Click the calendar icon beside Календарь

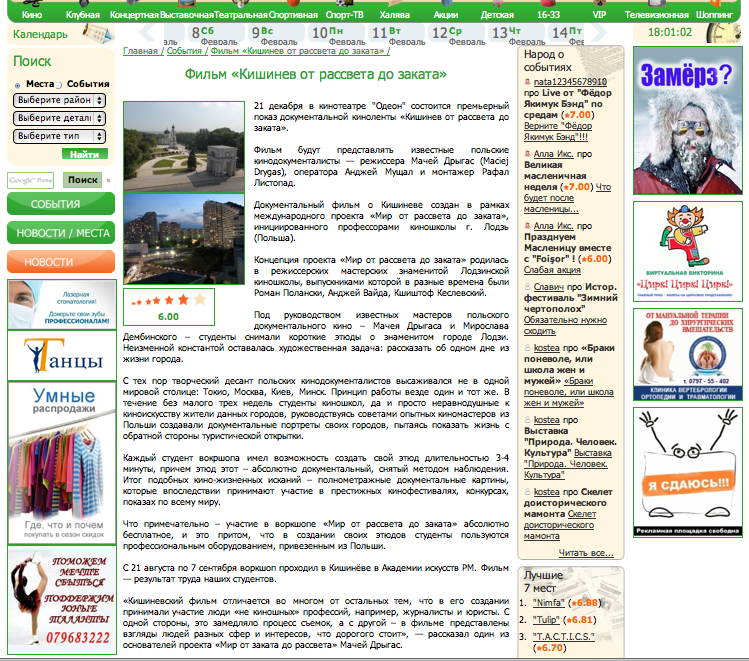tap(98, 34)
